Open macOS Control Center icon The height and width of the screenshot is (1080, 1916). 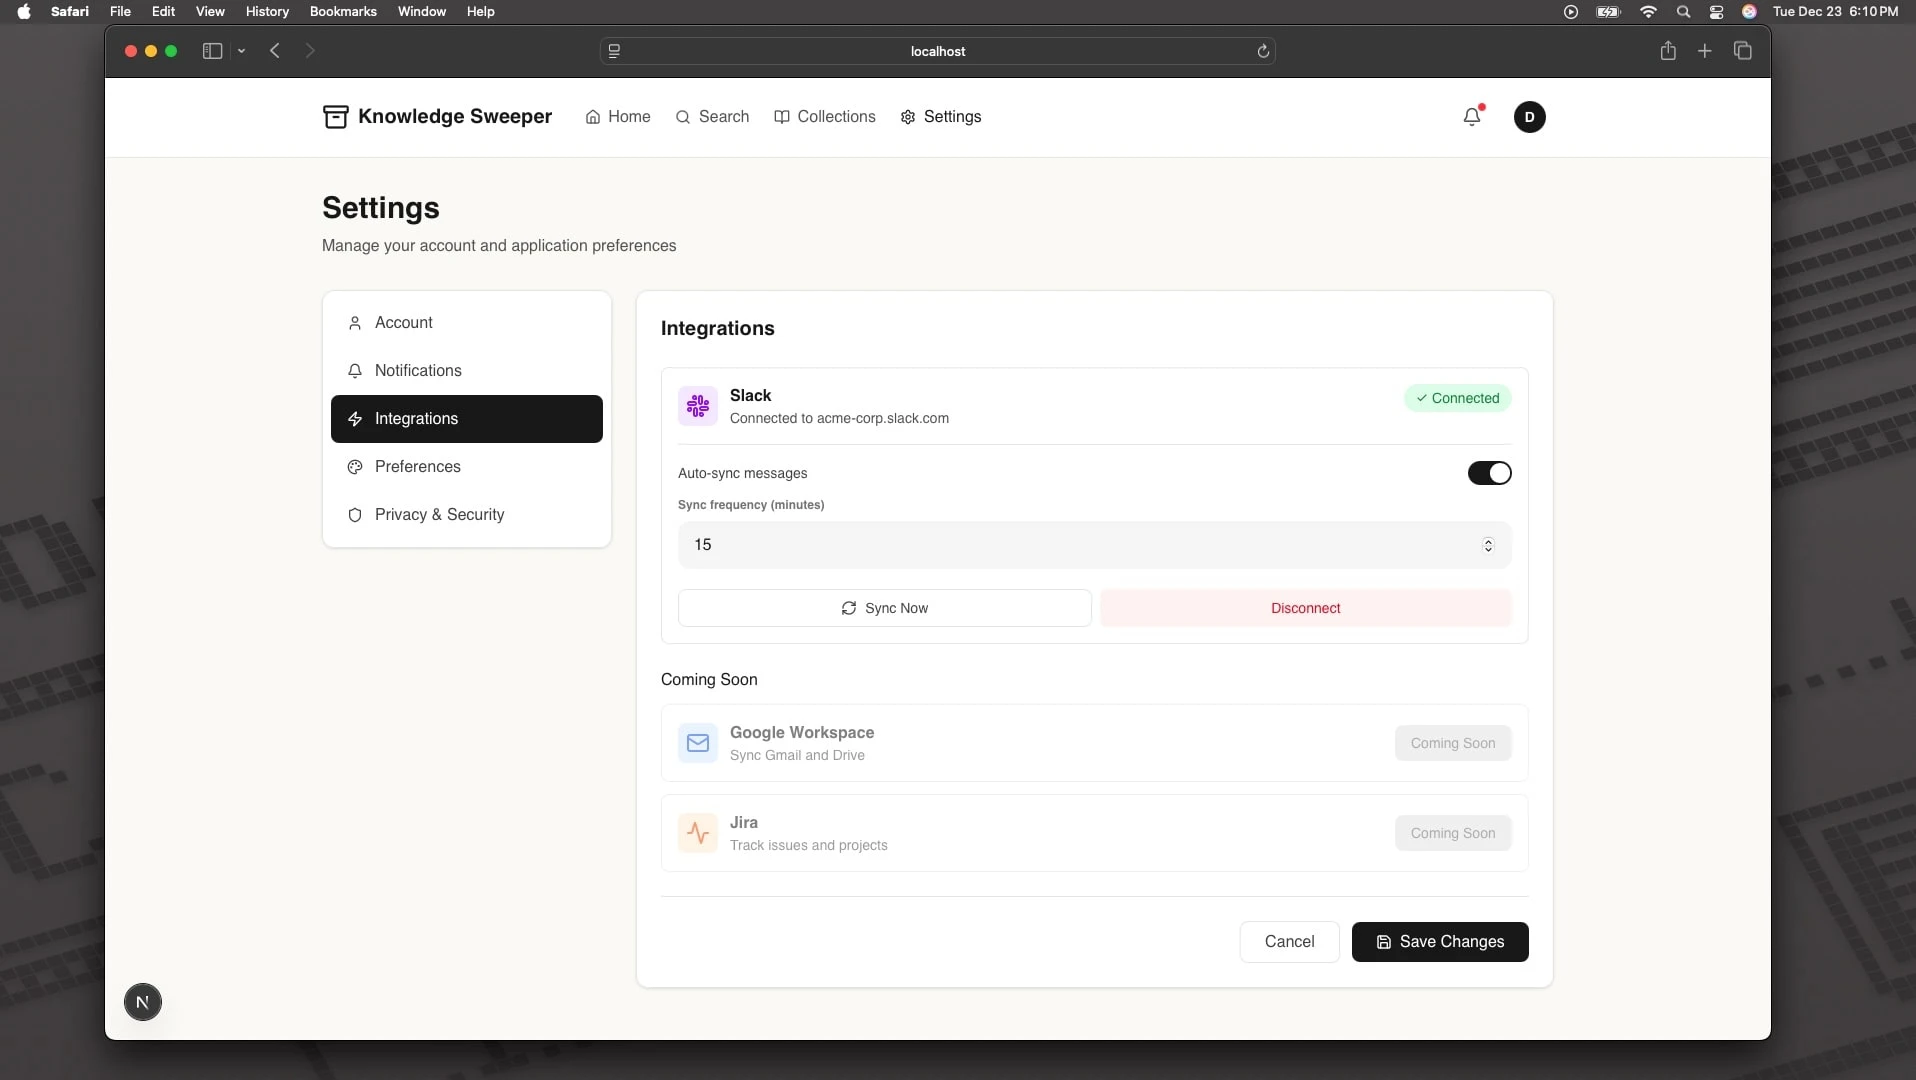point(1717,12)
